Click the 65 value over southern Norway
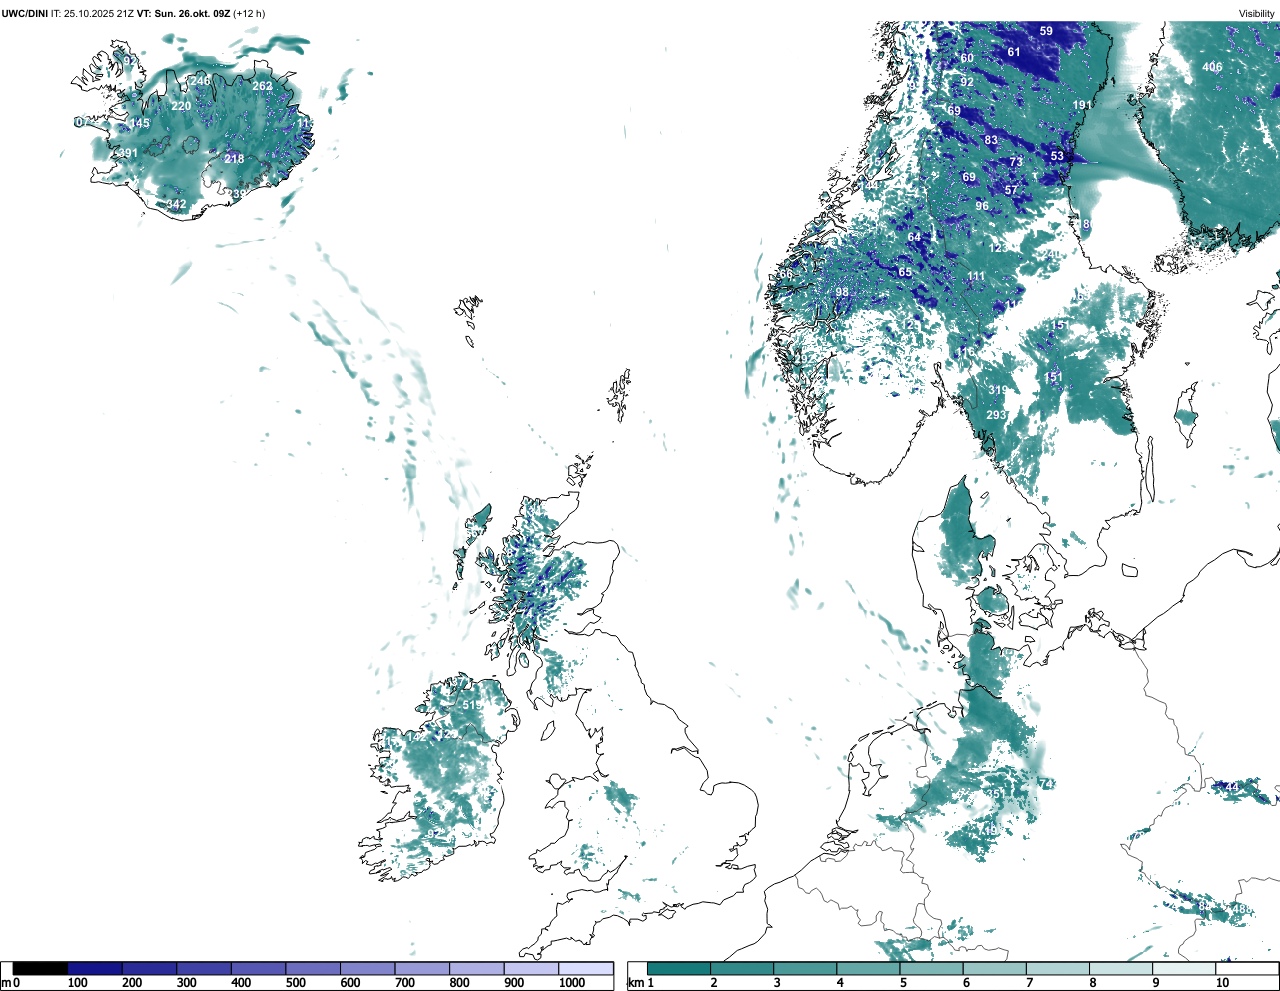 (x=905, y=272)
